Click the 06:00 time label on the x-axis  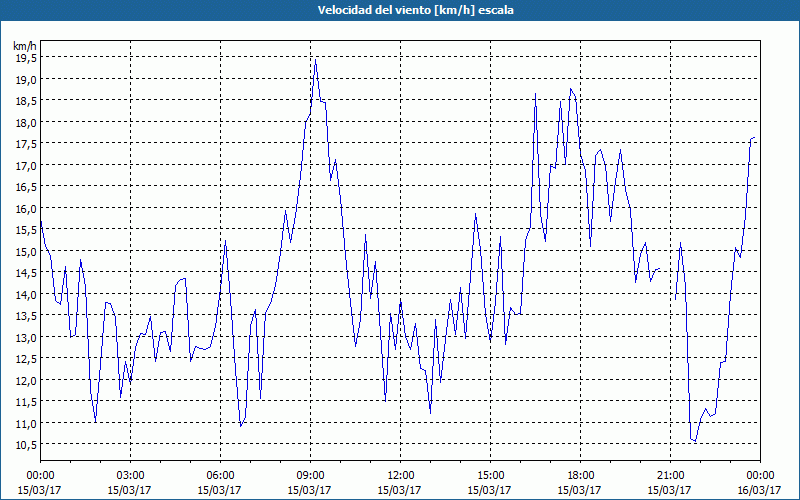coord(220,476)
